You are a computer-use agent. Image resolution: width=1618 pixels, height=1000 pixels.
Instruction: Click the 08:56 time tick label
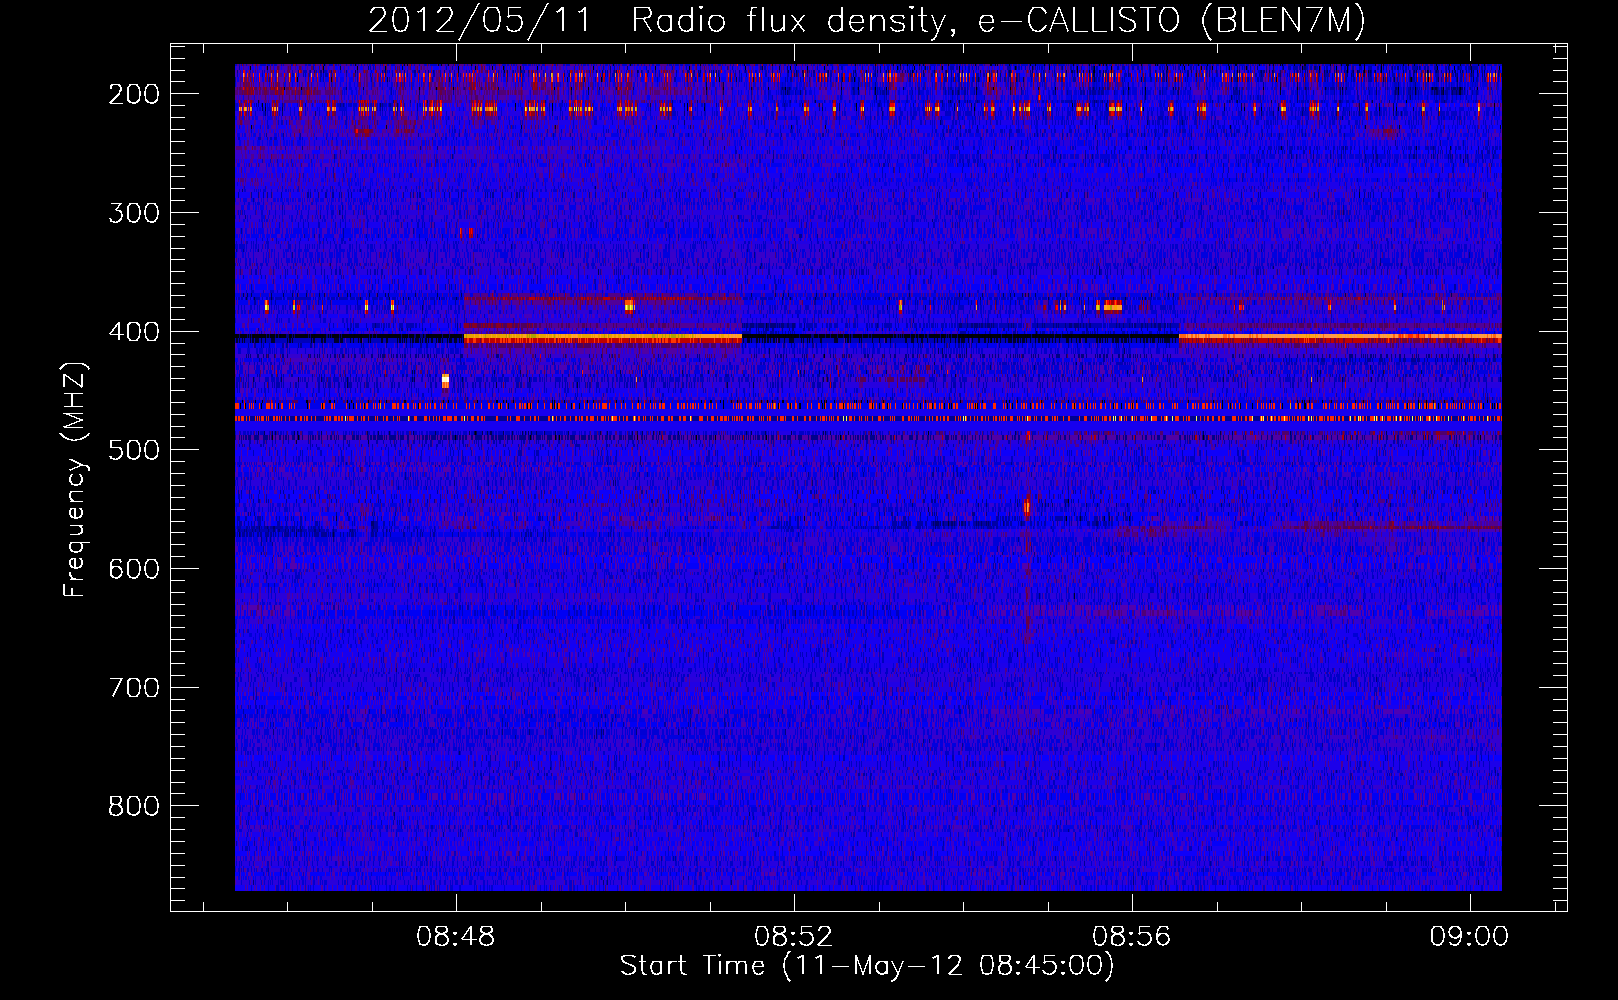tap(1131, 937)
